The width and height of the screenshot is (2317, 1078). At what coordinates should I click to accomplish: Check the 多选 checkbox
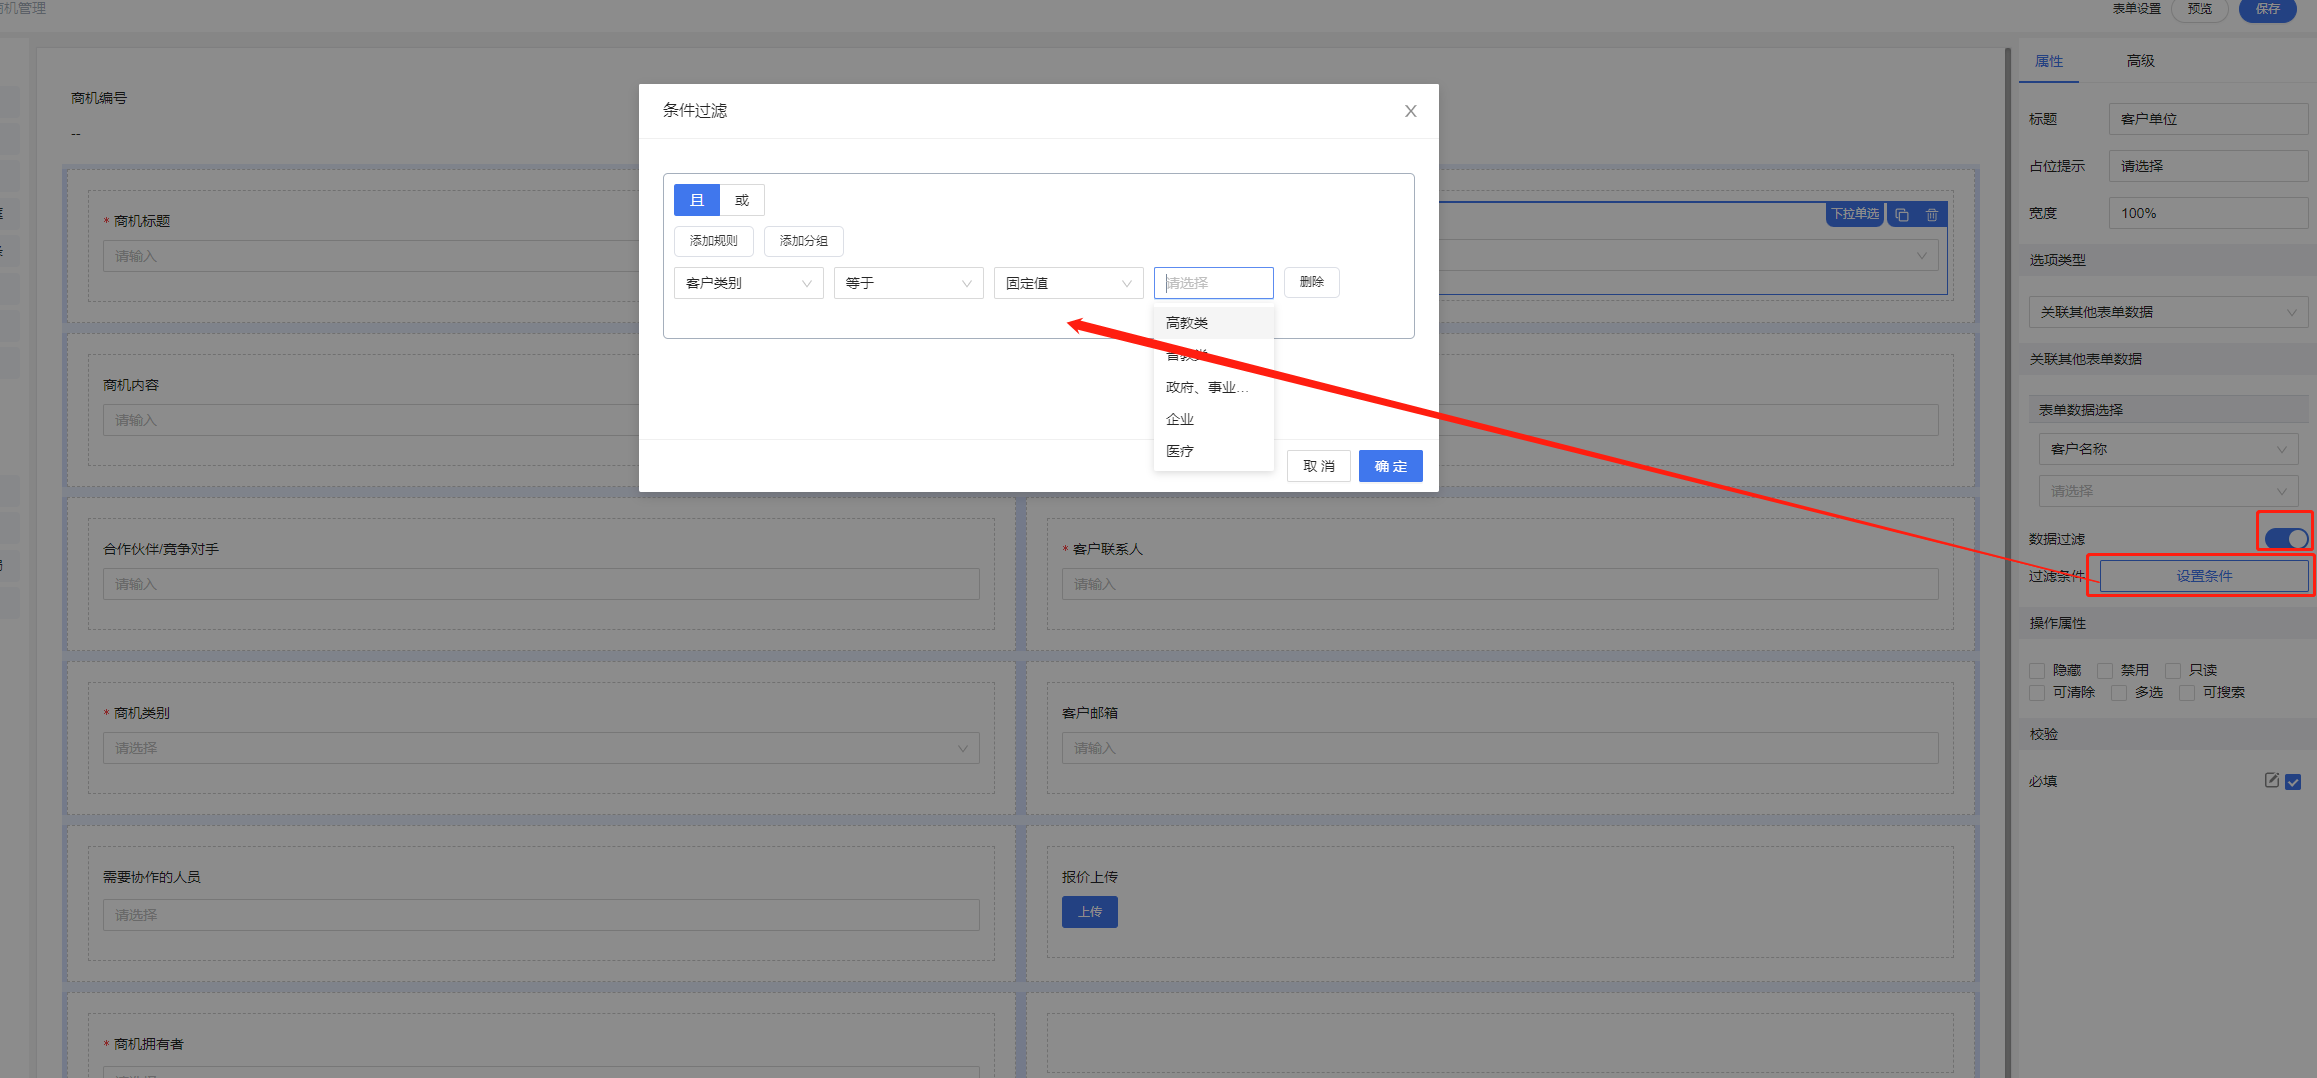coord(2119,693)
